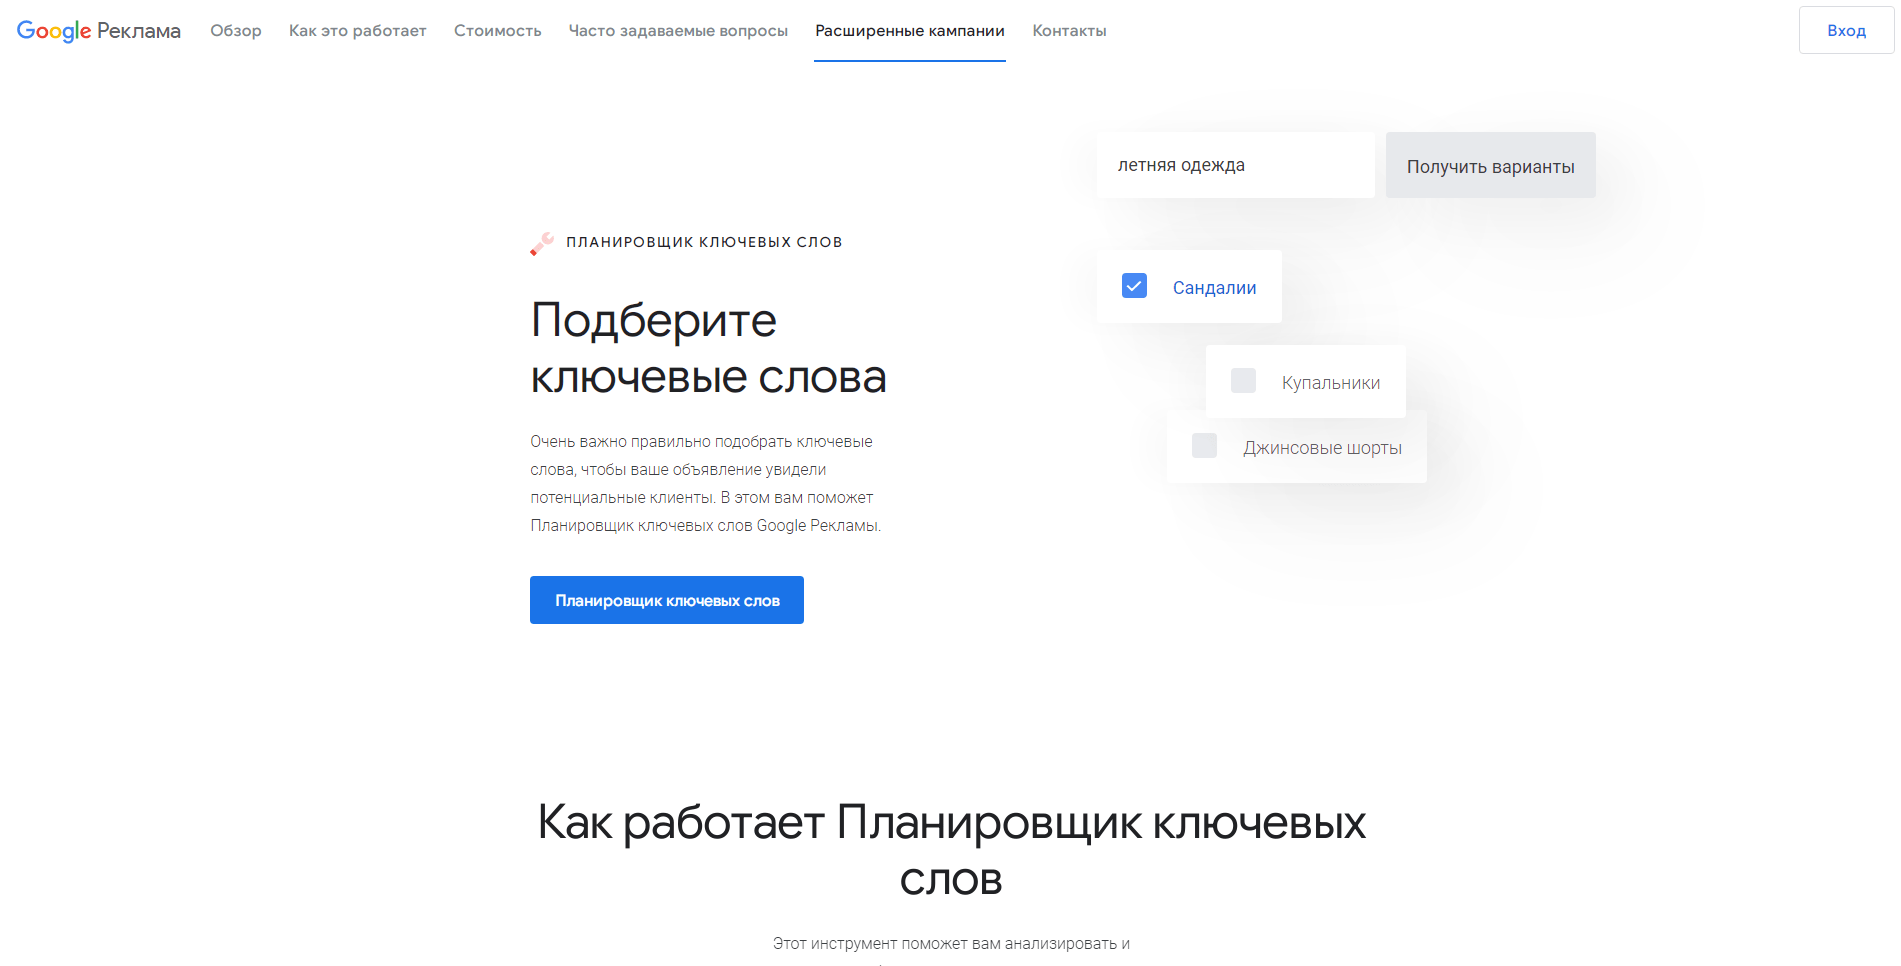1901x966 pixels.
Task: Click the Вход sign-in button
Action: coord(1846,30)
